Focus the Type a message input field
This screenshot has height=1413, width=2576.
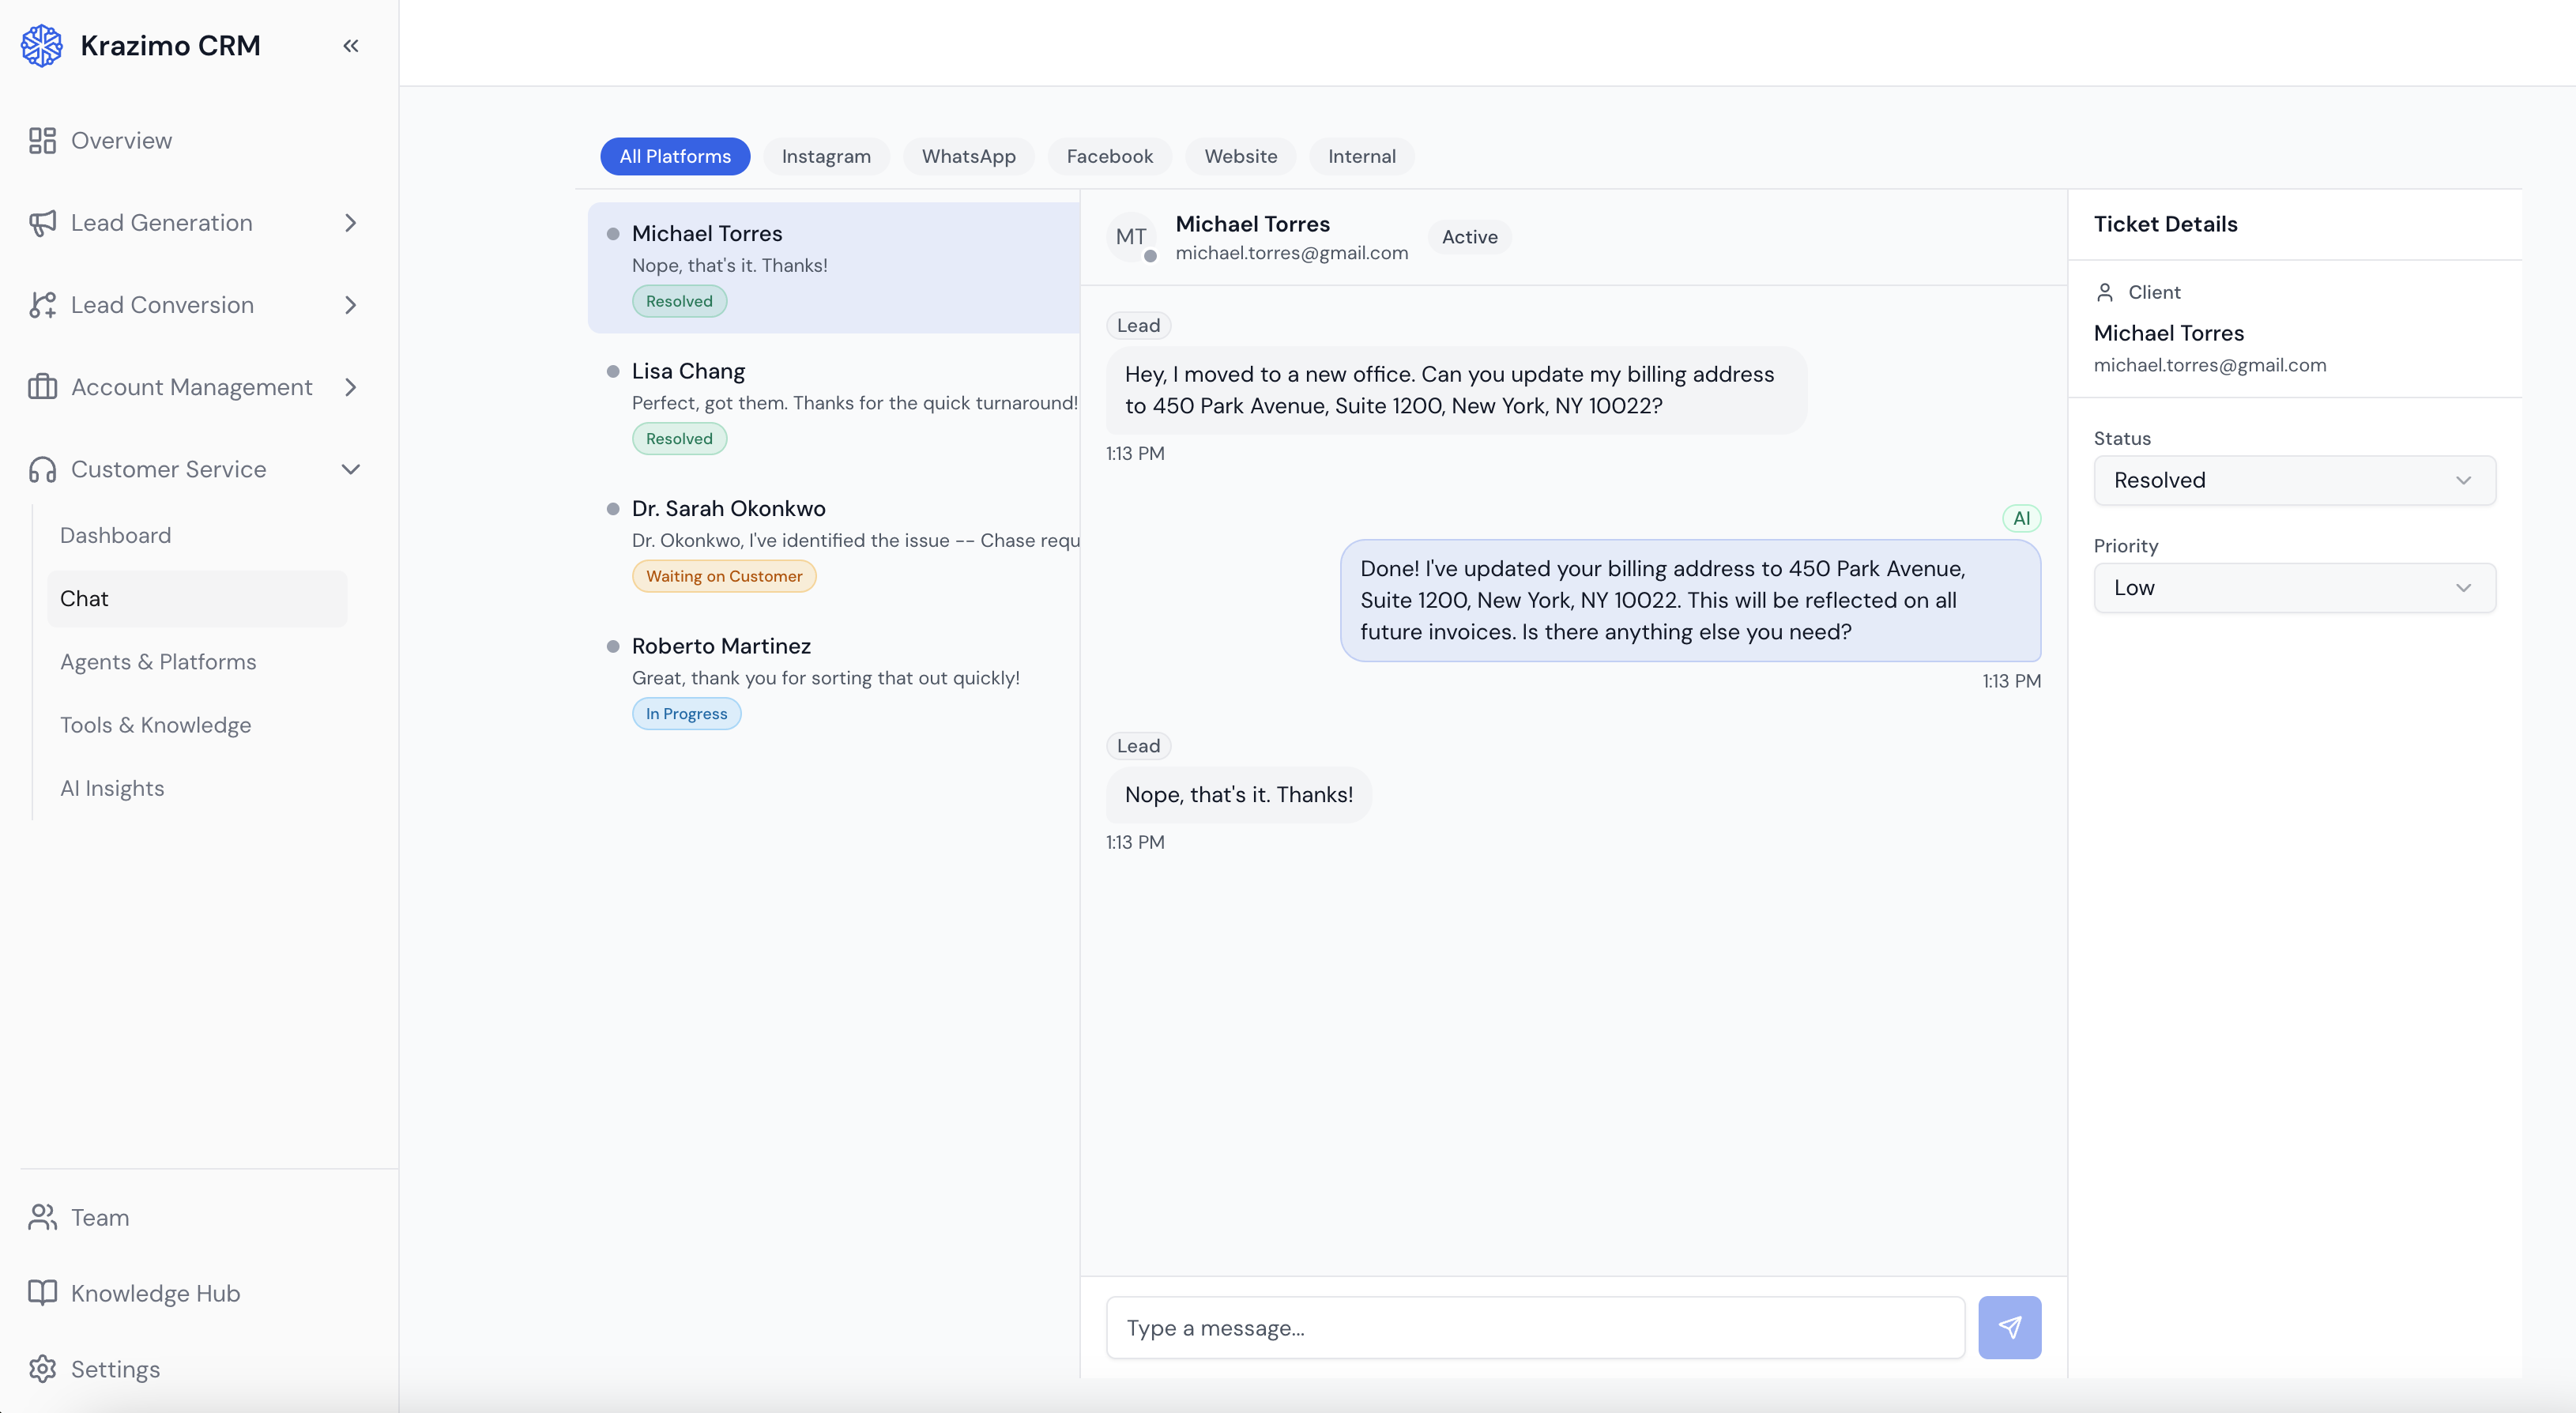pos(1535,1328)
